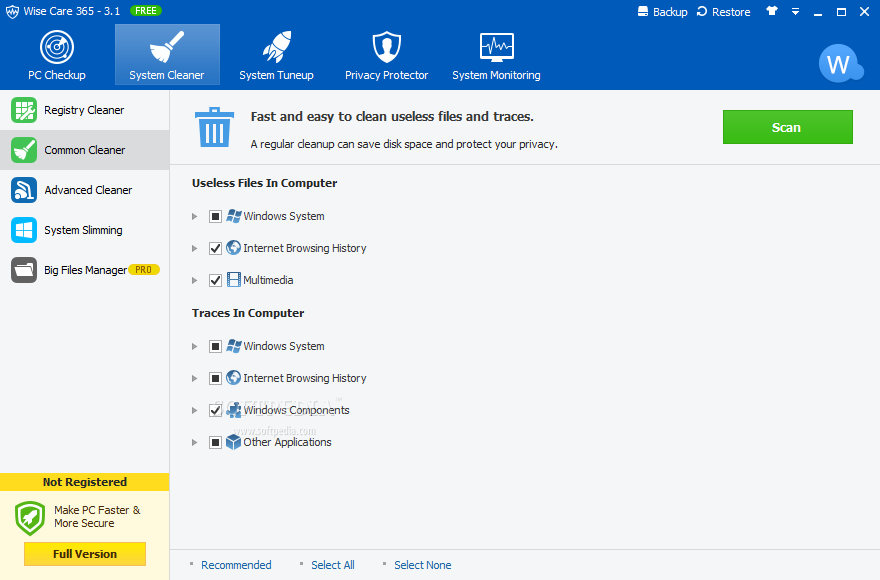Click the skin T-shirt icon

tap(772, 11)
